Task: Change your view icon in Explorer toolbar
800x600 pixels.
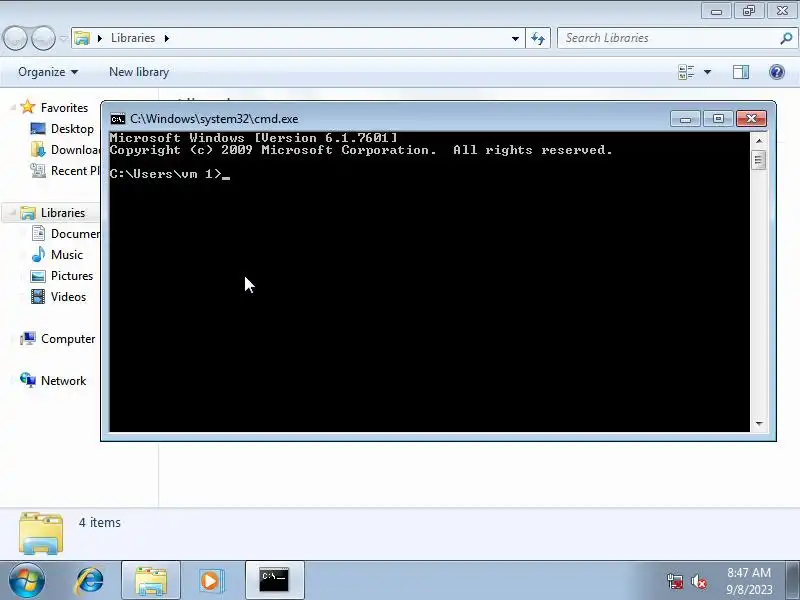Action: point(686,72)
